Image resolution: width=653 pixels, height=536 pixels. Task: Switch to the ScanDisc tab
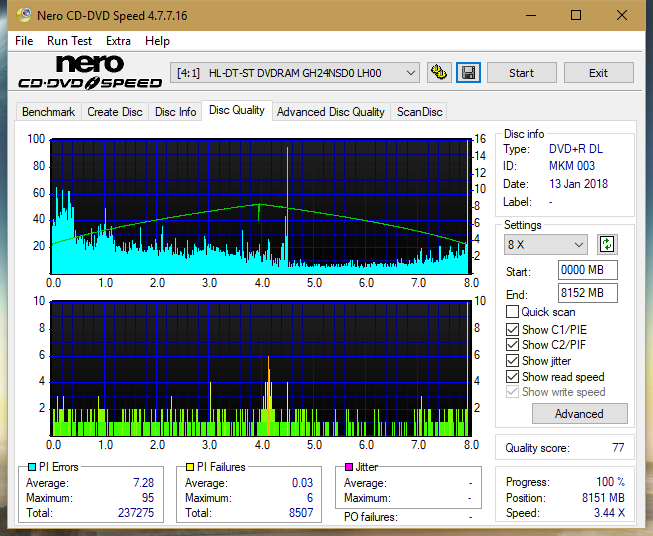pos(419,112)
